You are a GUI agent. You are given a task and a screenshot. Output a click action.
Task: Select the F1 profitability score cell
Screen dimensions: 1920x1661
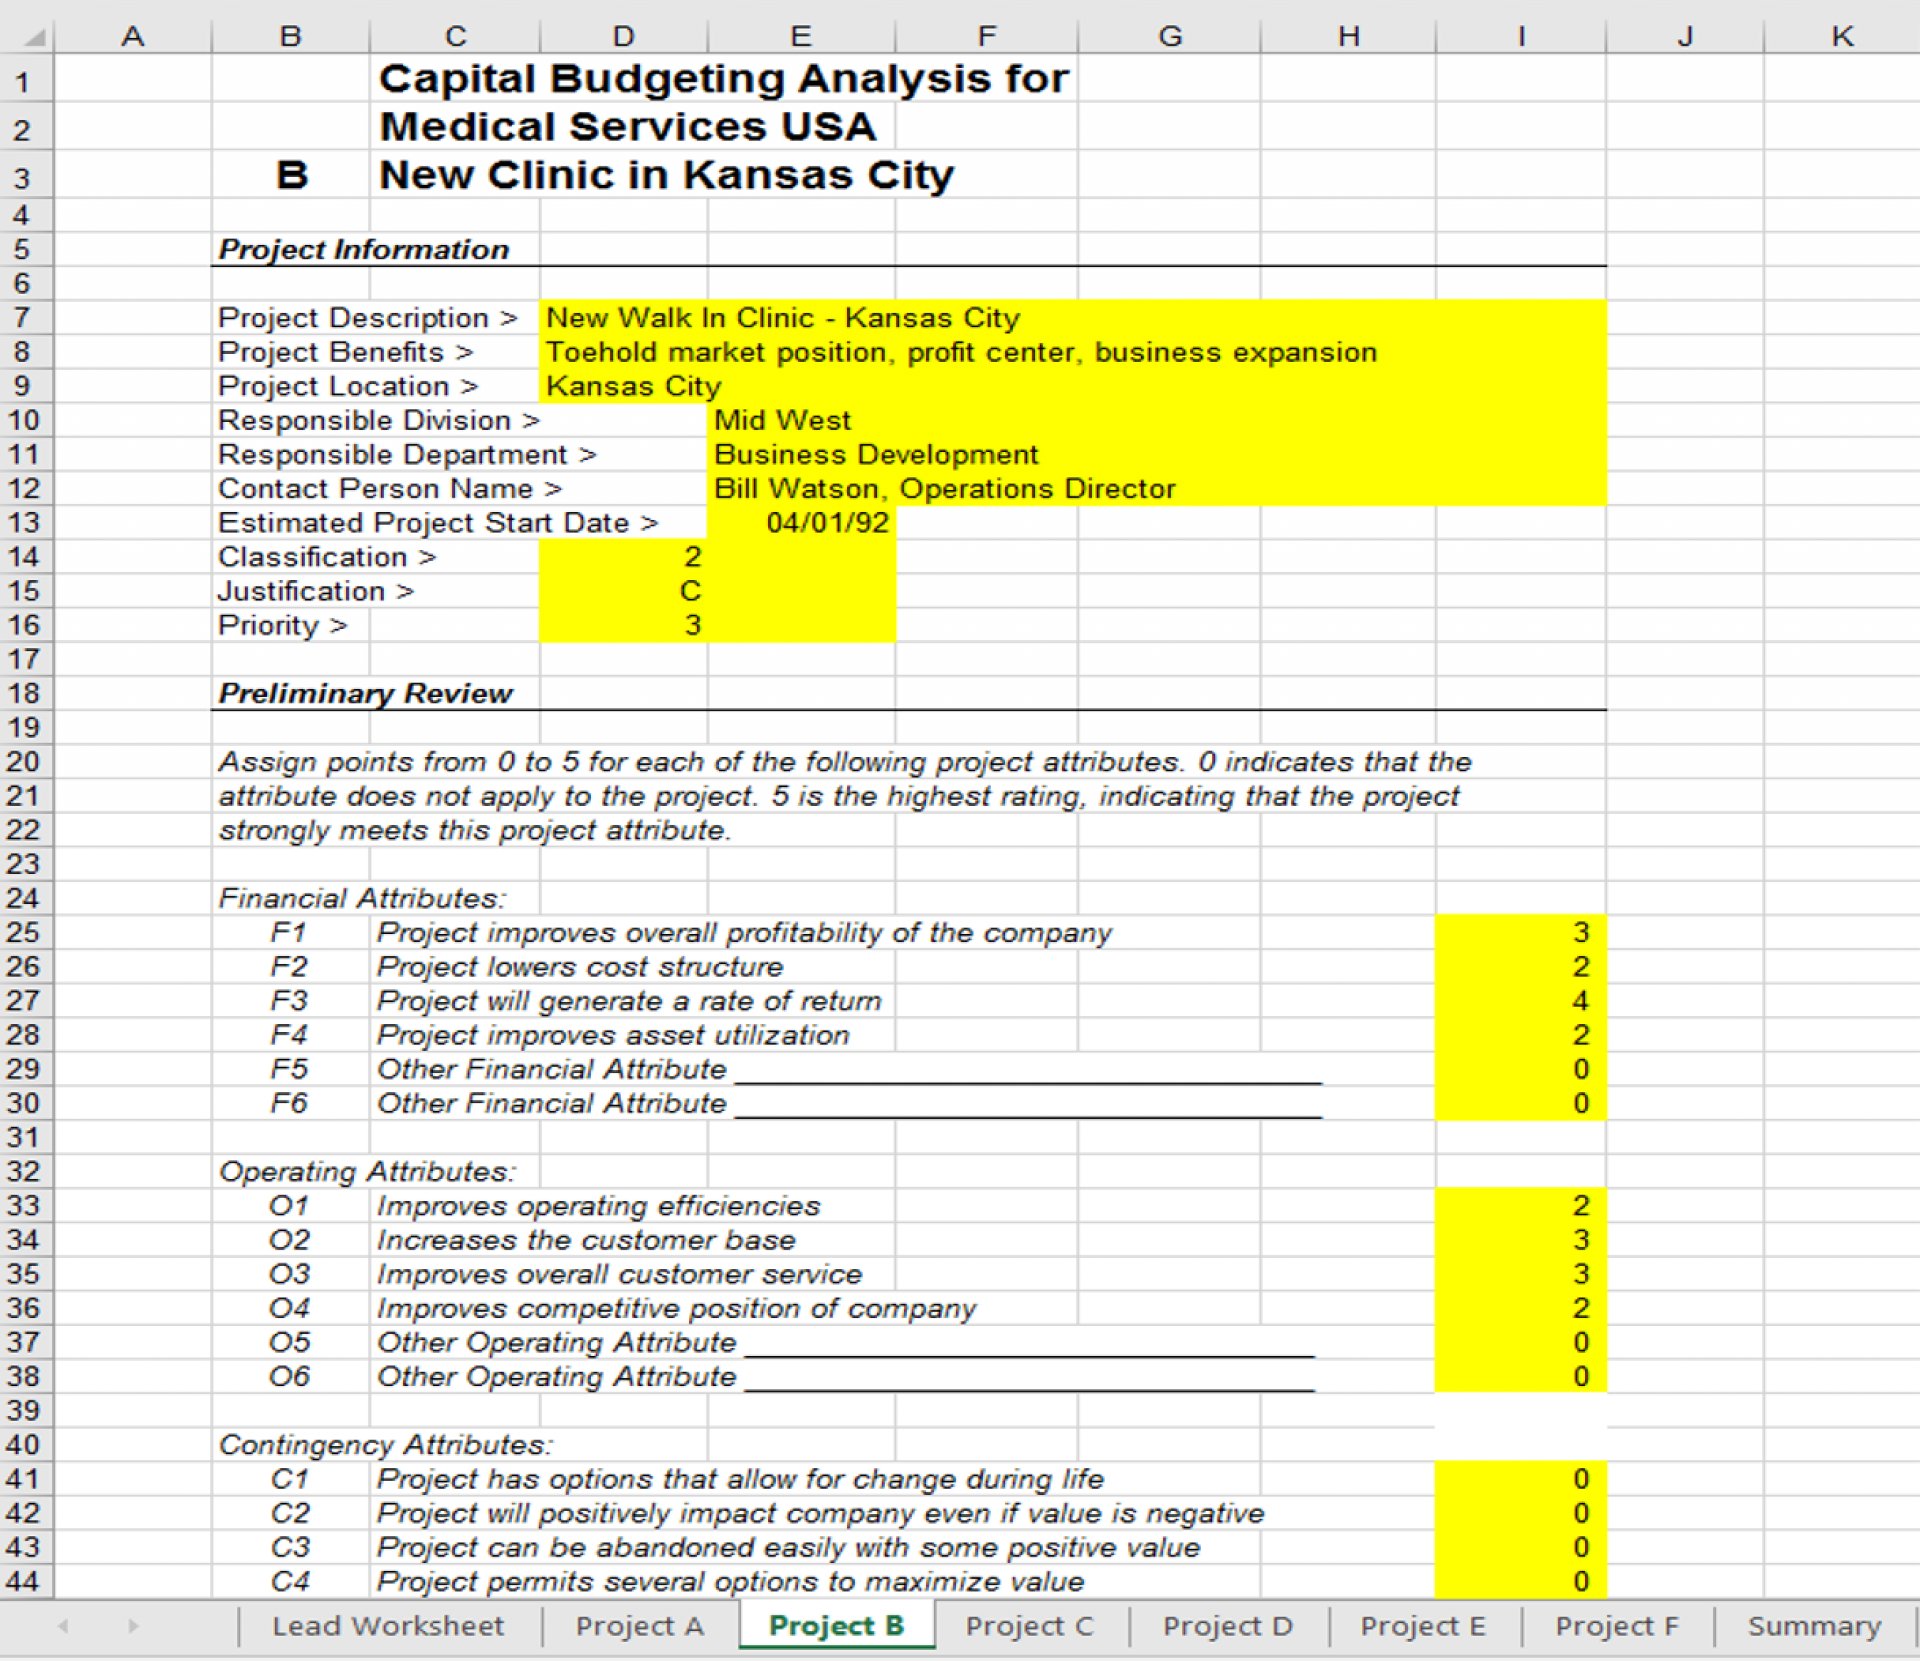click(1520, 933)
